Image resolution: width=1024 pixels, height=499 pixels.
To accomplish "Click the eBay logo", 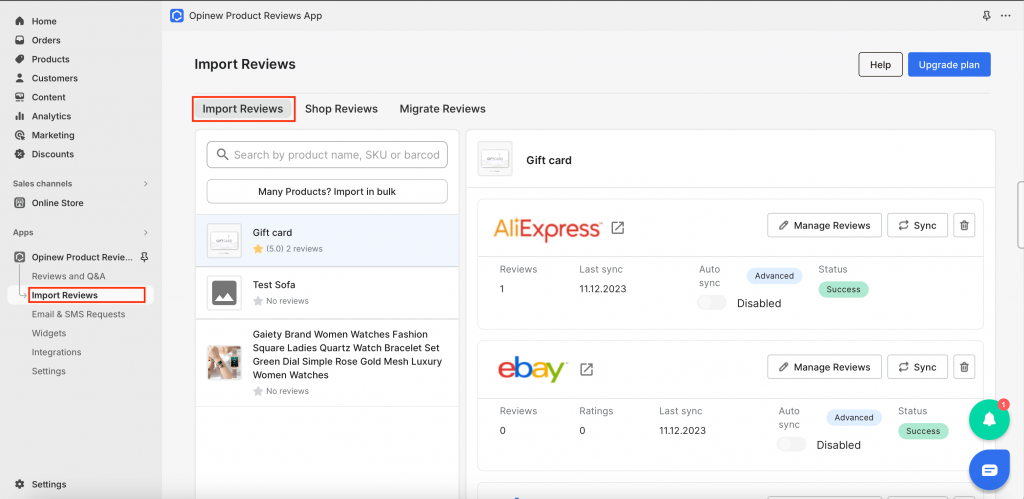I will (x=532, y=370).
